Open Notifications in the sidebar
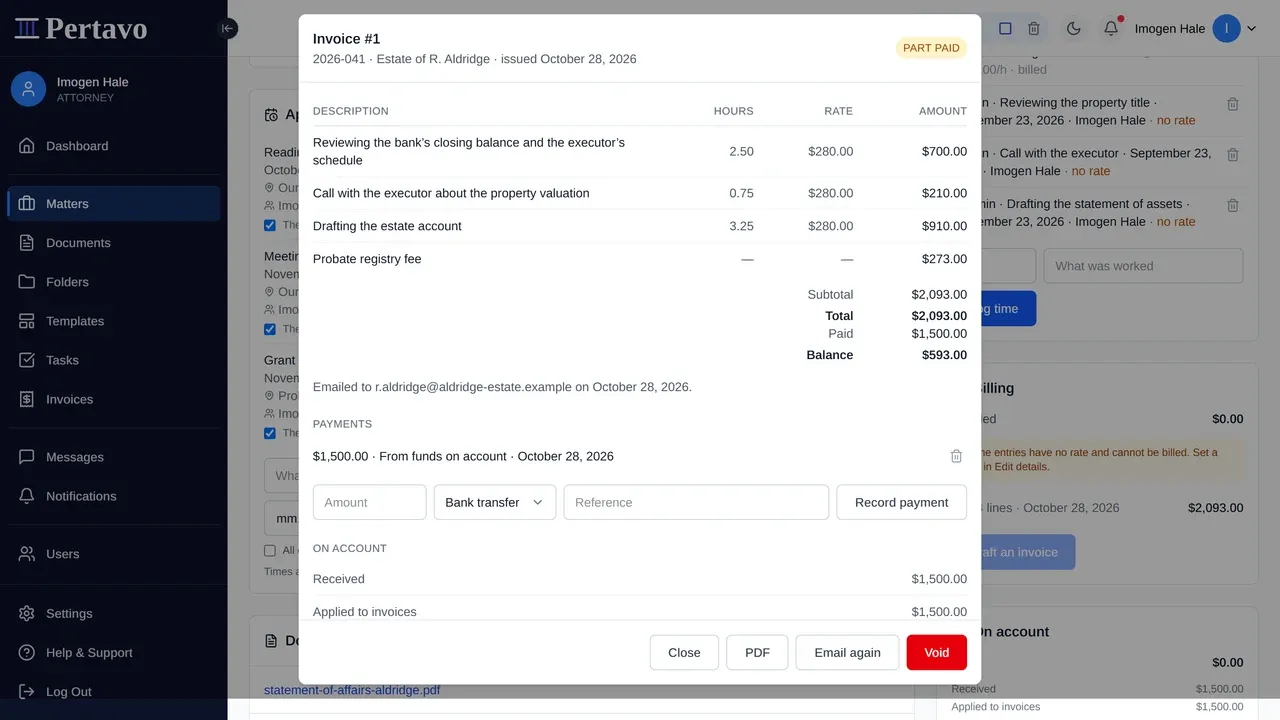The height and width of the screenshot is (720, 1280). click(113, 496)
